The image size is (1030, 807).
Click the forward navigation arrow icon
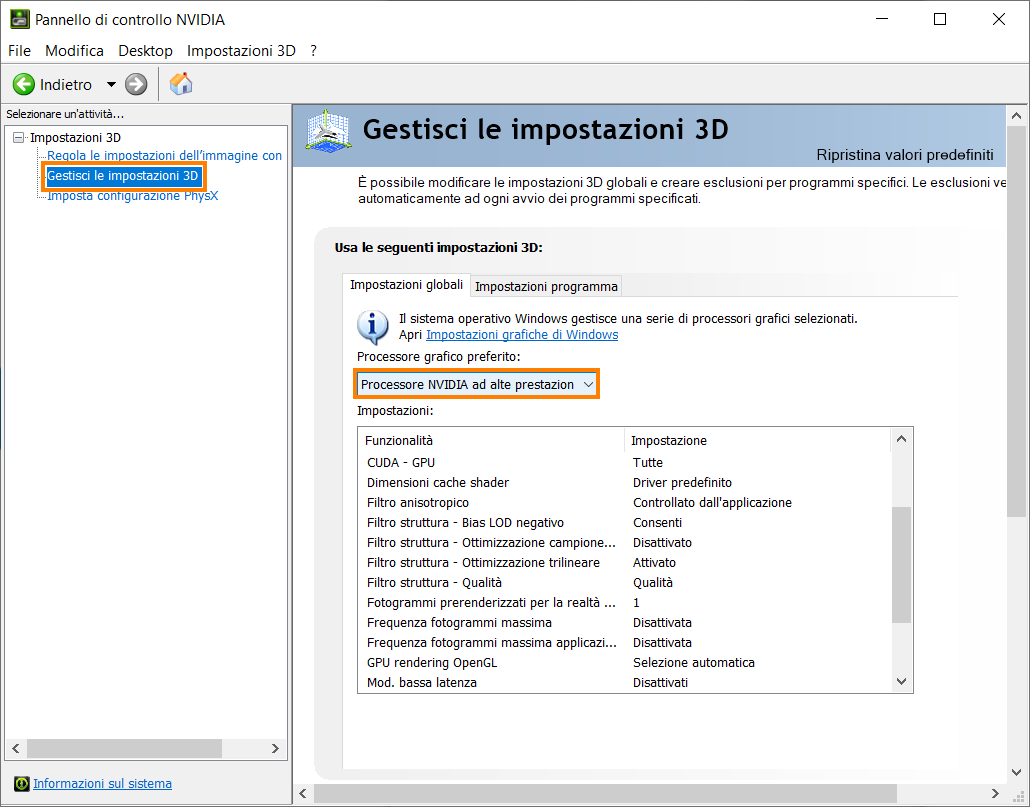coord(136,85)
